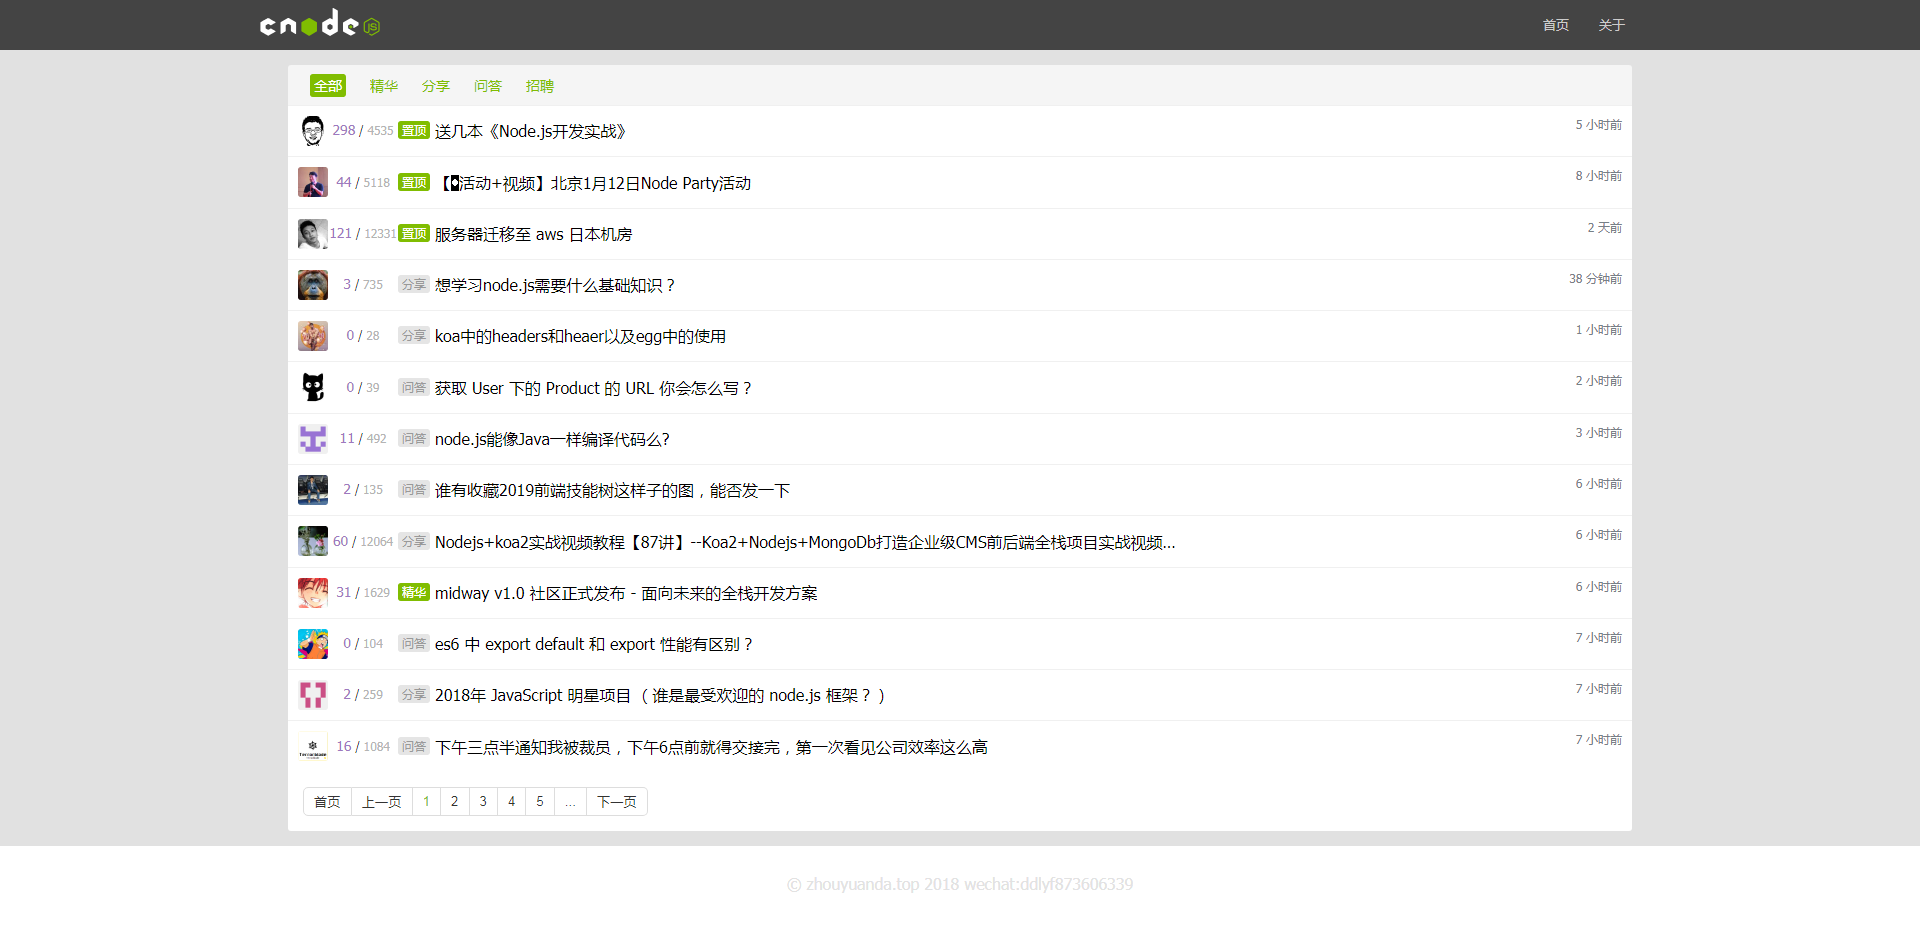Image resolution: width=1920 pixels, height=938 pixels.
Task: Click 置顶 badge on Node Party活动 row
Action: tap(414, 182)
